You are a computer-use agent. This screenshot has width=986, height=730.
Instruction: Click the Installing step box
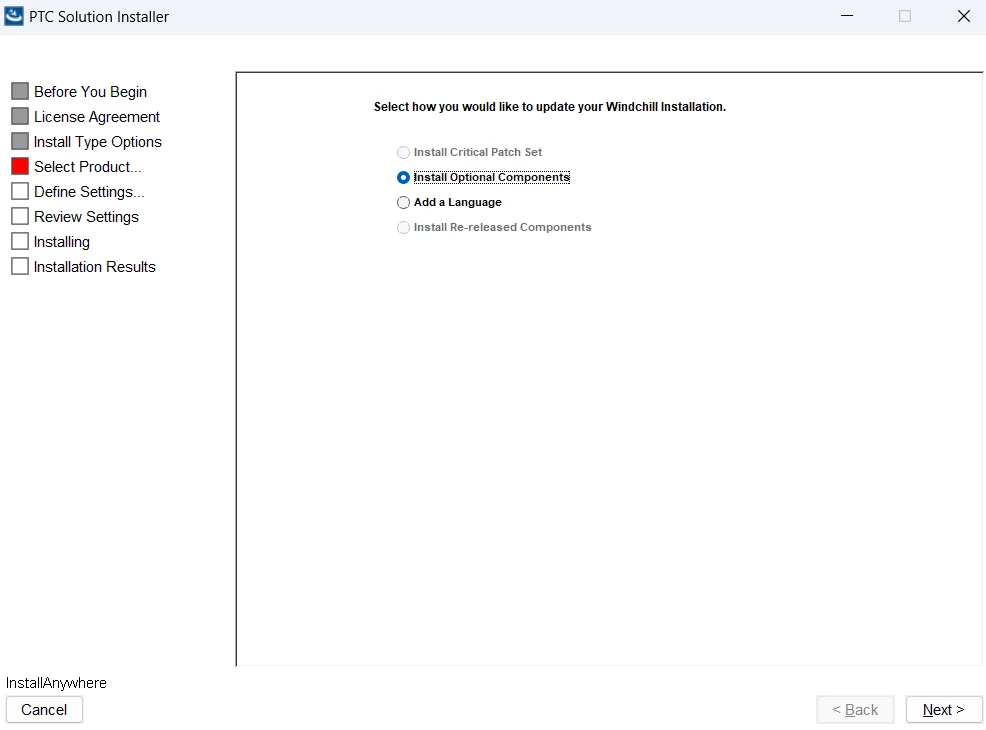[20, 241]
